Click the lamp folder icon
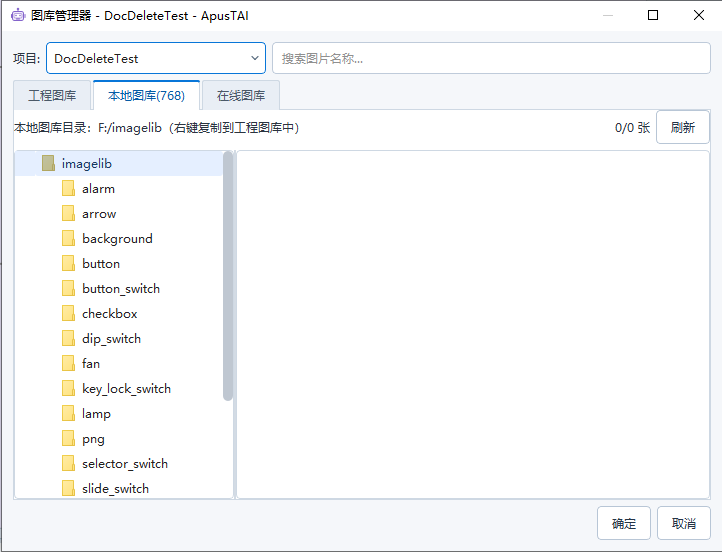This screenshot has height=552, width=722. [x=69, y=413]
